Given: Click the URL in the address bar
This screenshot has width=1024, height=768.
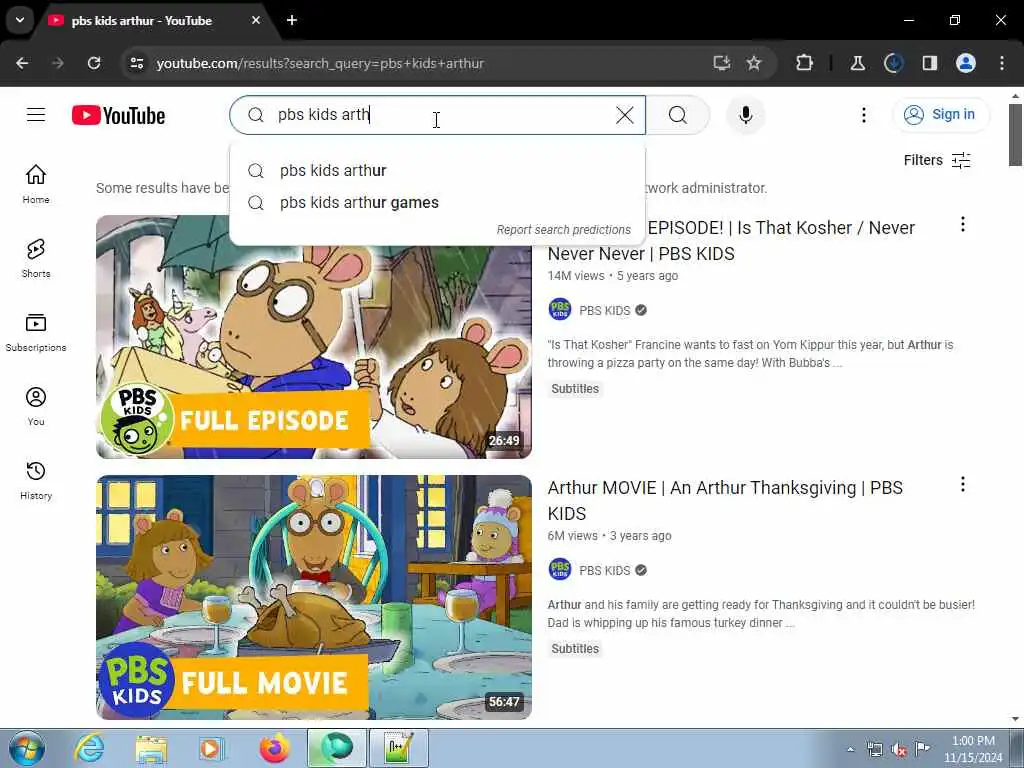Looking at the screenshot, I should coord(320,63).
